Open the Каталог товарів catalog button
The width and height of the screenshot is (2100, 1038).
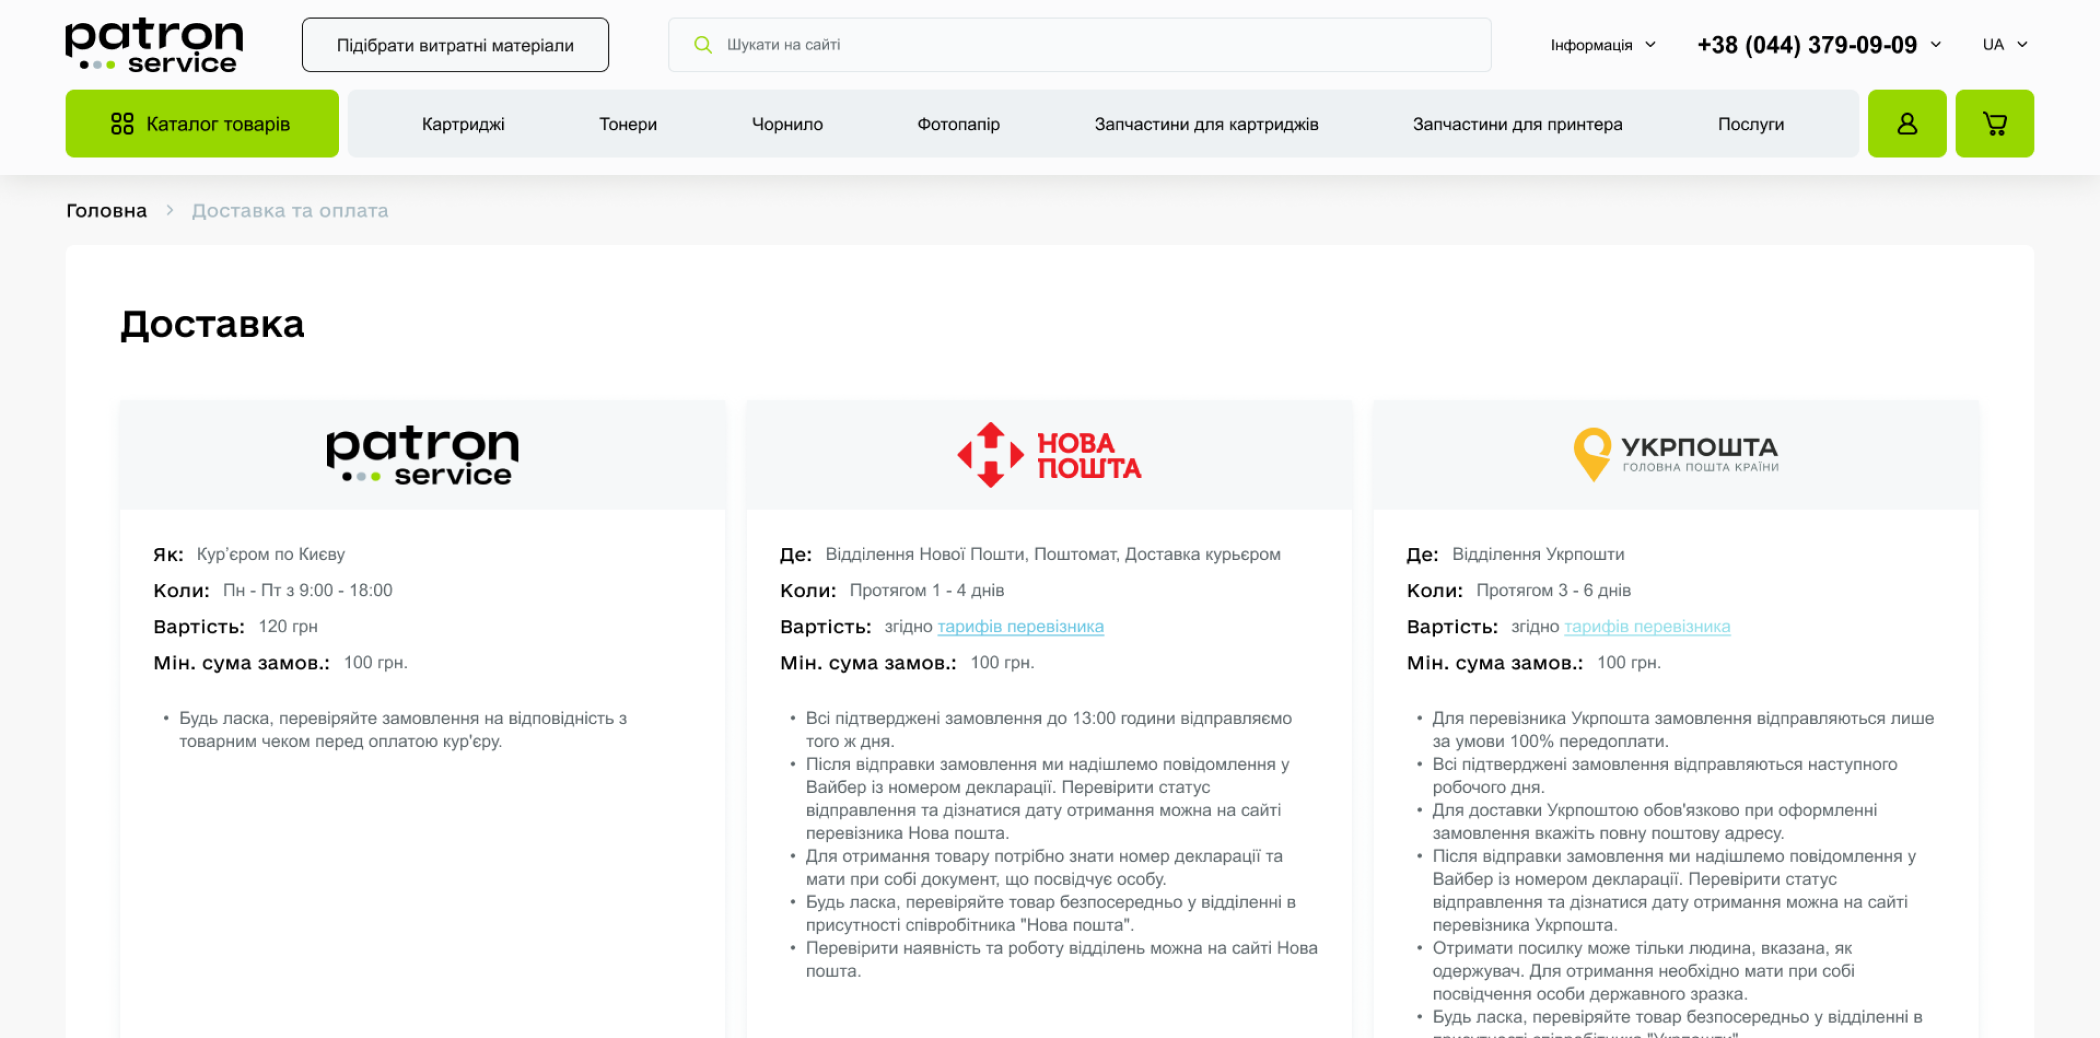coord(202,124)
